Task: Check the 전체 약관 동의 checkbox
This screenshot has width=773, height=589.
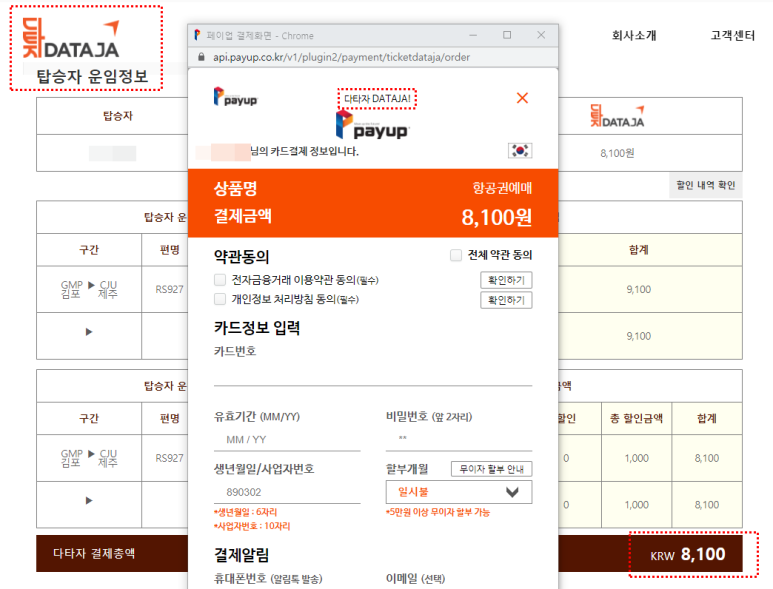Action: pos(456,255)
